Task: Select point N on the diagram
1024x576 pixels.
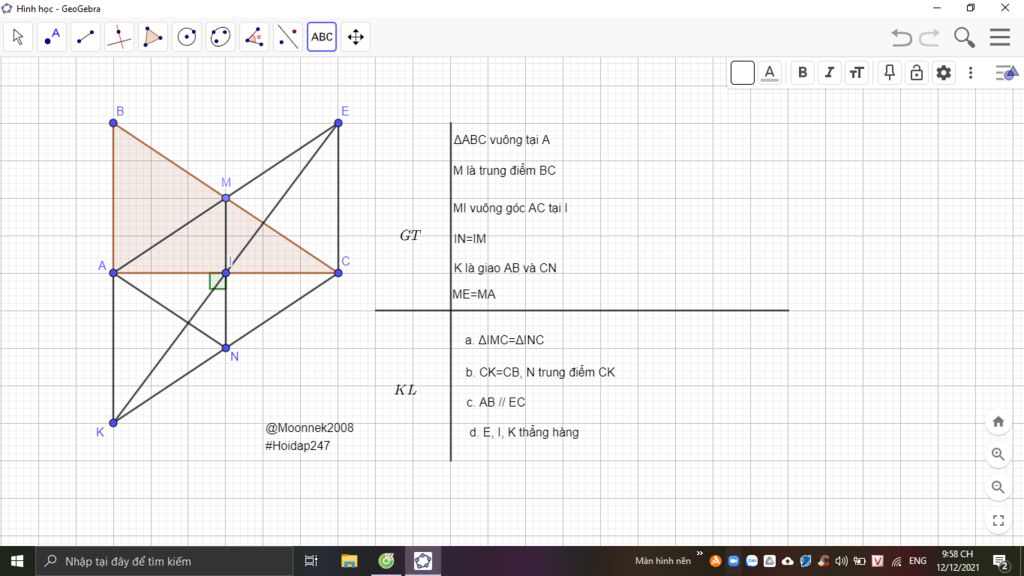Action: pos(226,348)
